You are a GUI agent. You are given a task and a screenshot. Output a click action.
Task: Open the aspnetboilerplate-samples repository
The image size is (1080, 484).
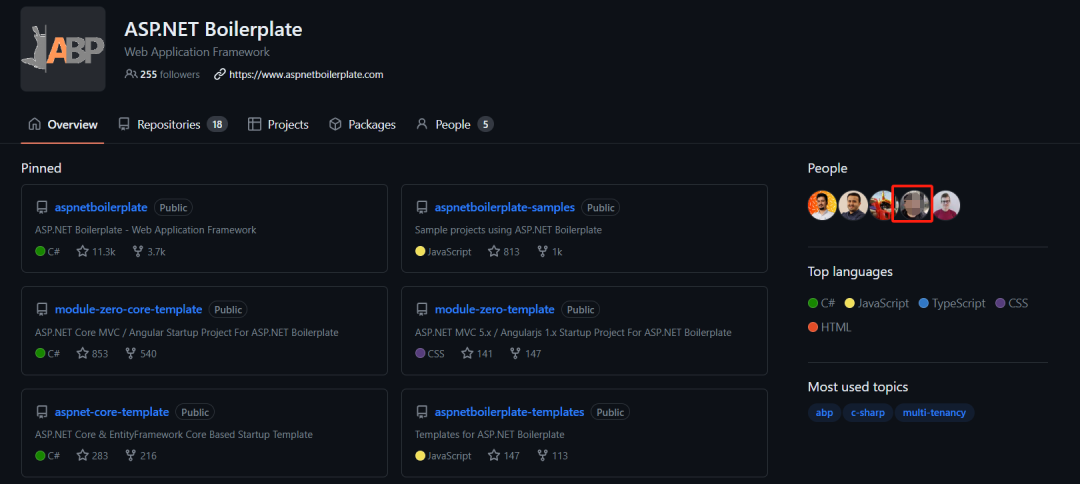pos(505,207)
